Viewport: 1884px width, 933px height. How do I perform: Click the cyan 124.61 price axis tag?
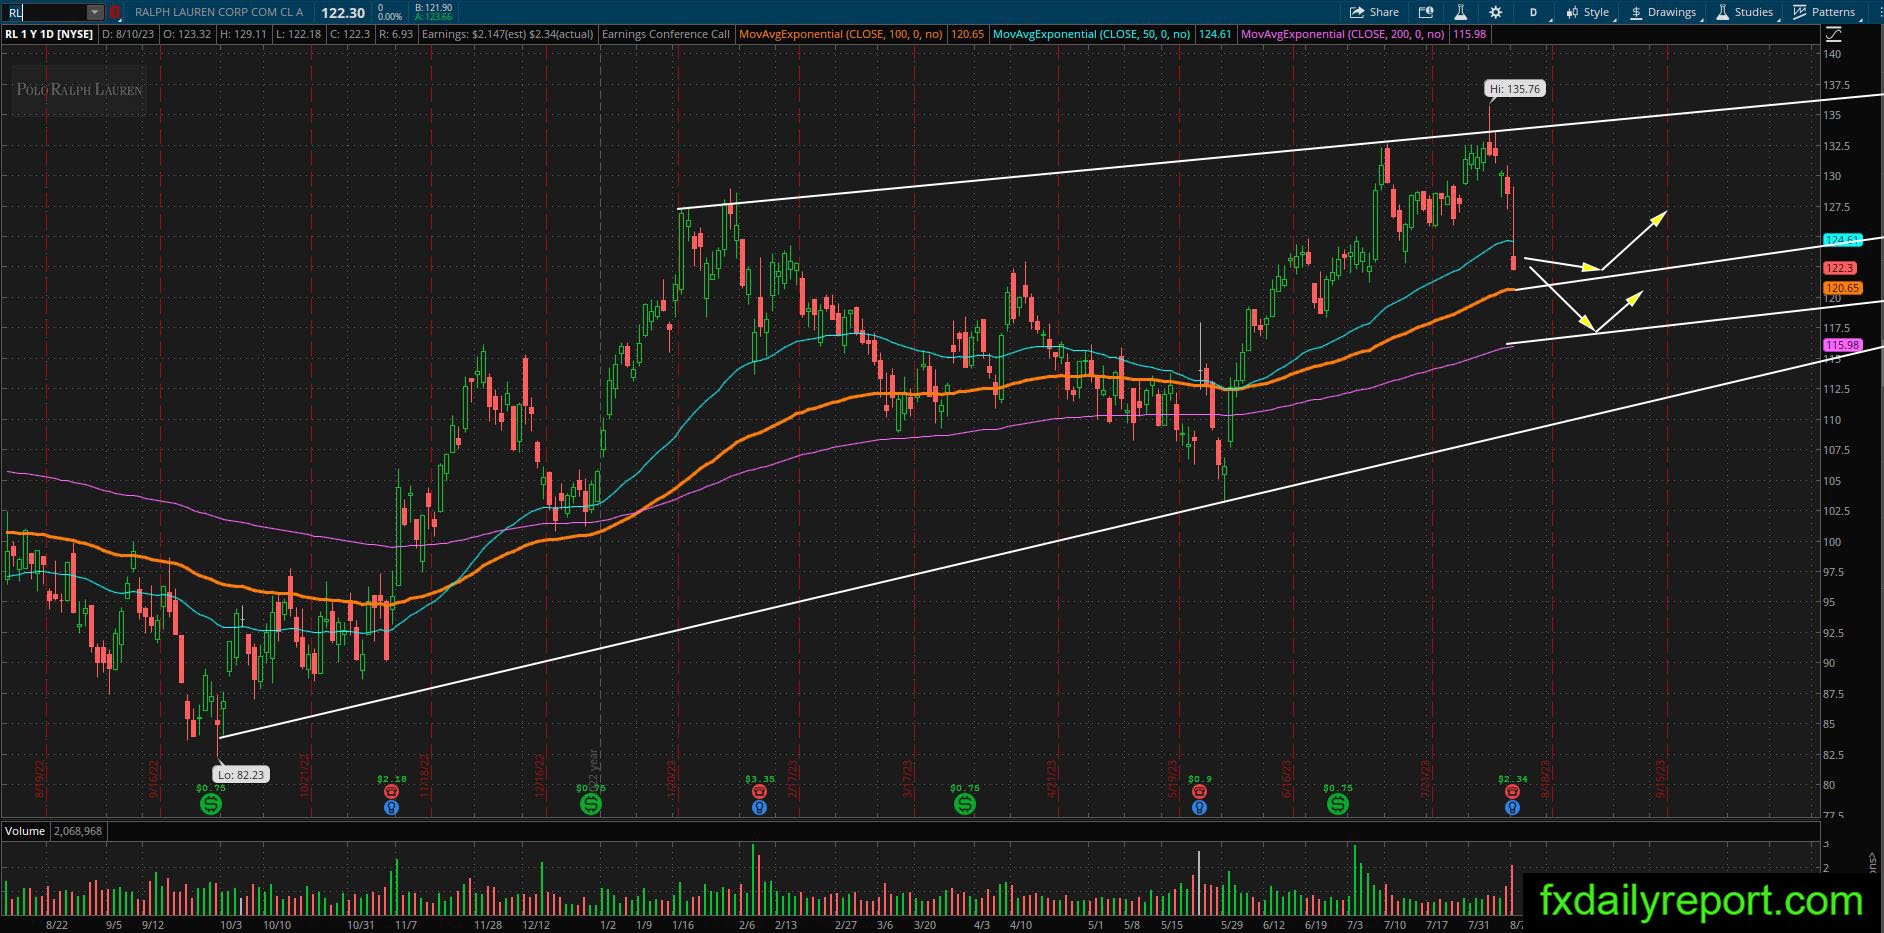1841,240
